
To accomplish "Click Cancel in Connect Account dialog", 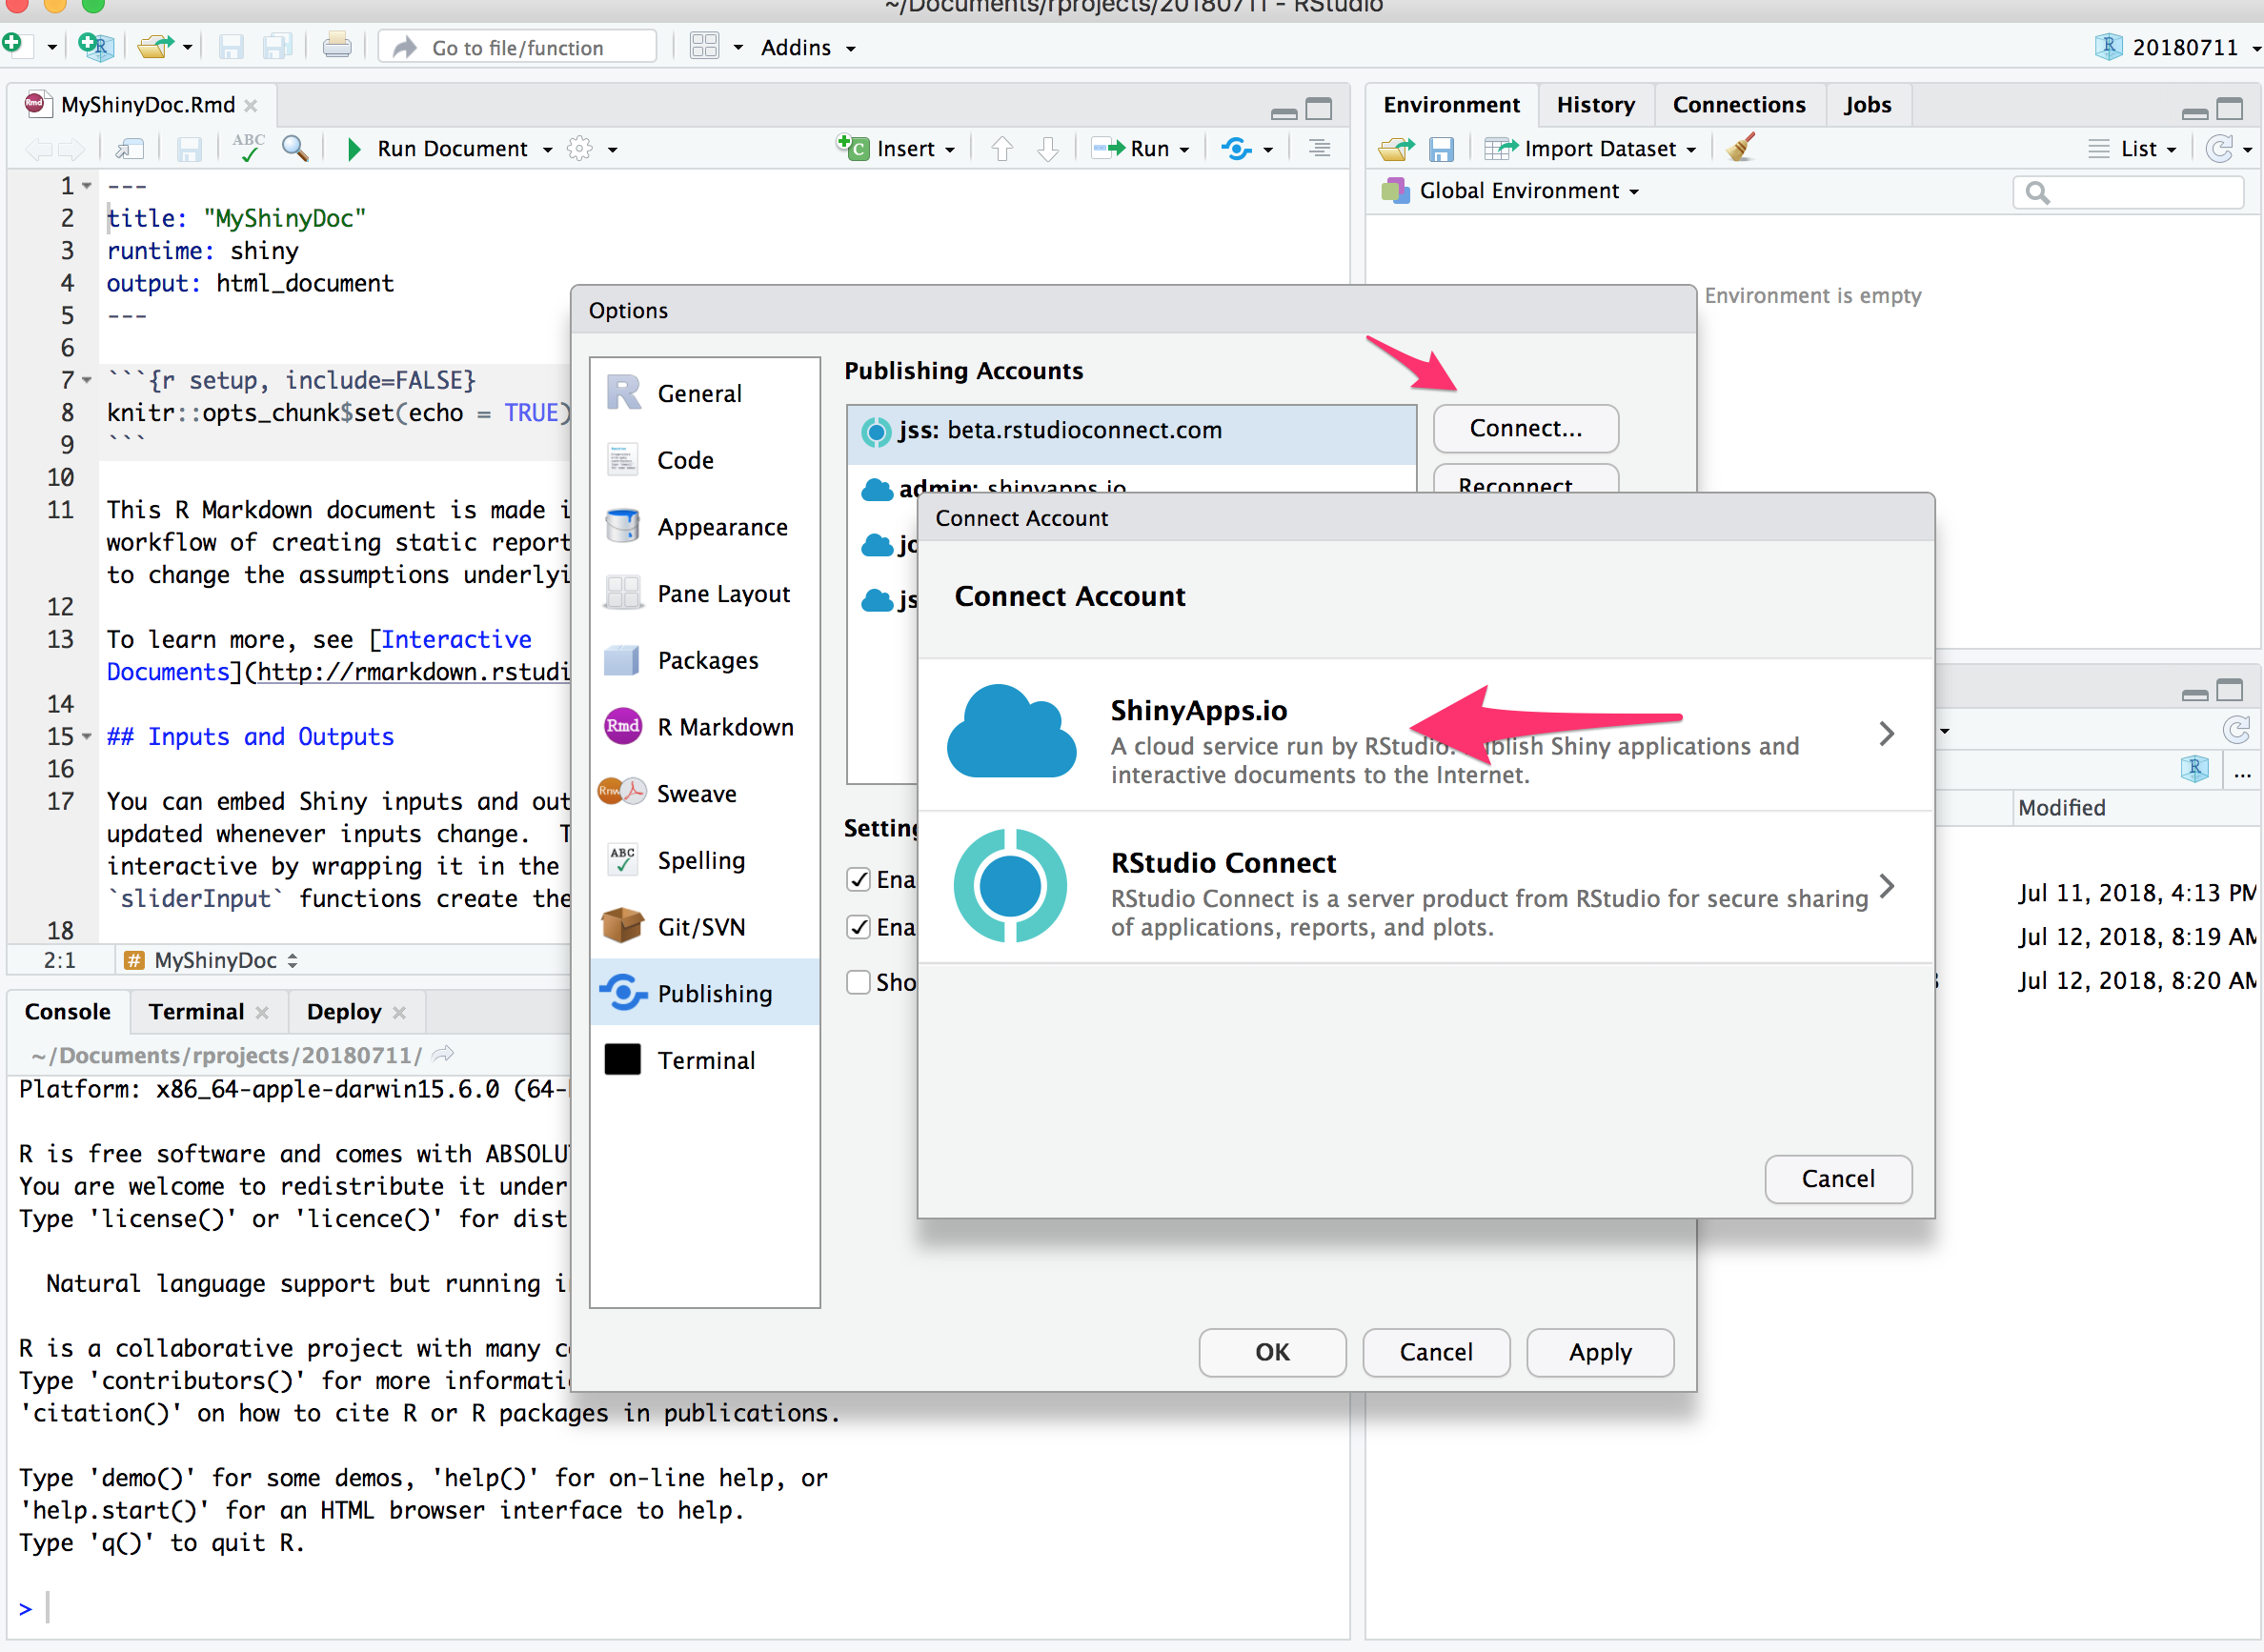I will coord(1838,1179).
